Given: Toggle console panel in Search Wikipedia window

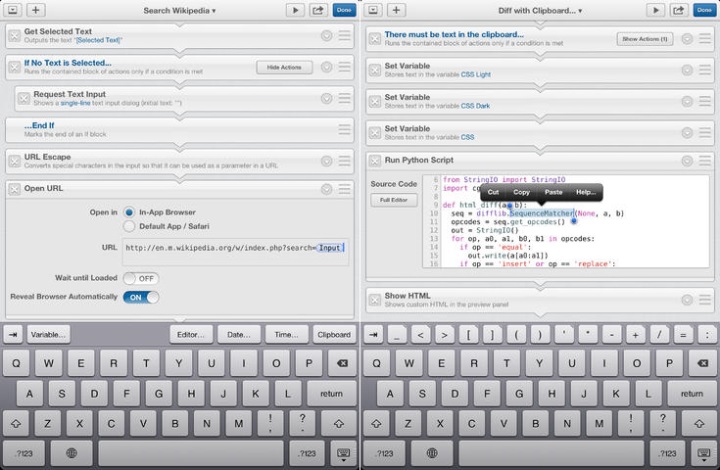Looking at the screenshot, I should pos(13,10).
